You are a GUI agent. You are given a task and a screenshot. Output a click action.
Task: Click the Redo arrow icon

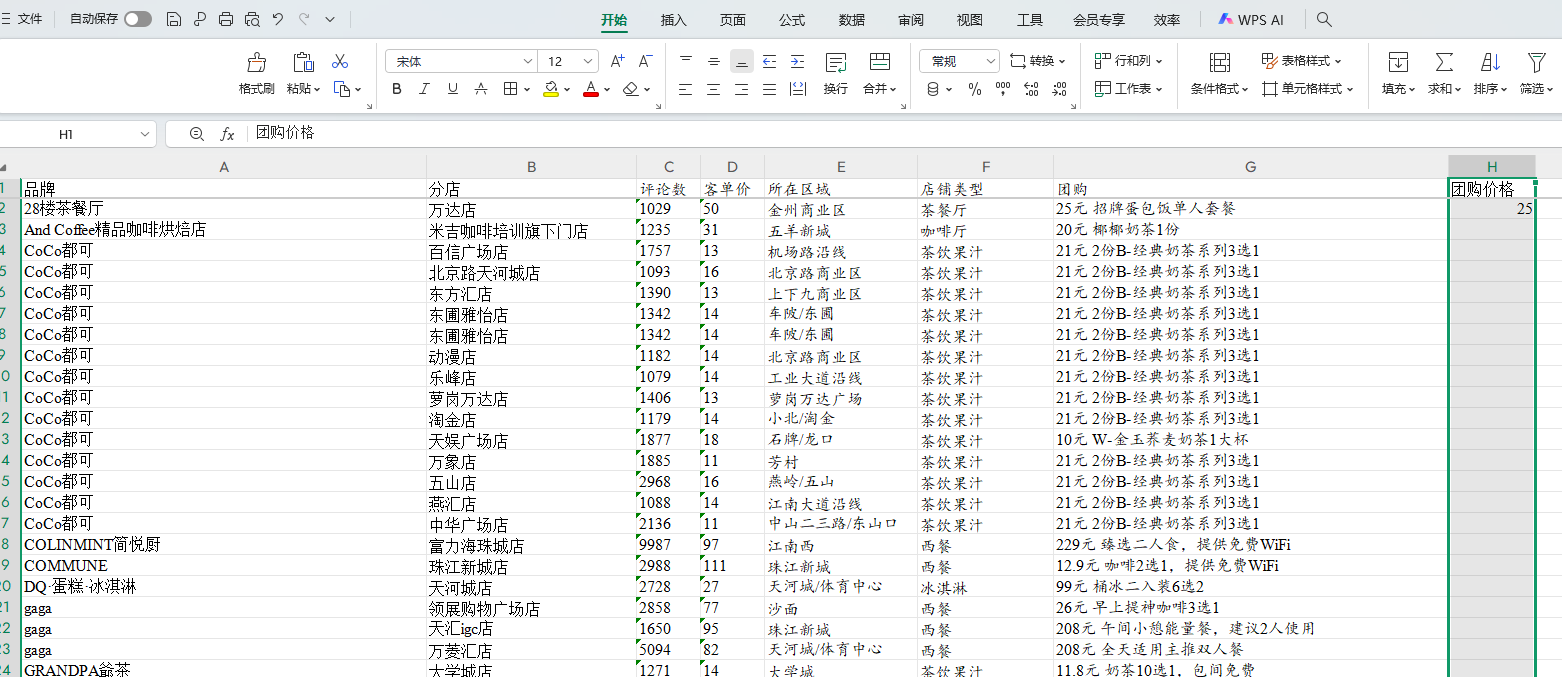[x=304, y=19]
